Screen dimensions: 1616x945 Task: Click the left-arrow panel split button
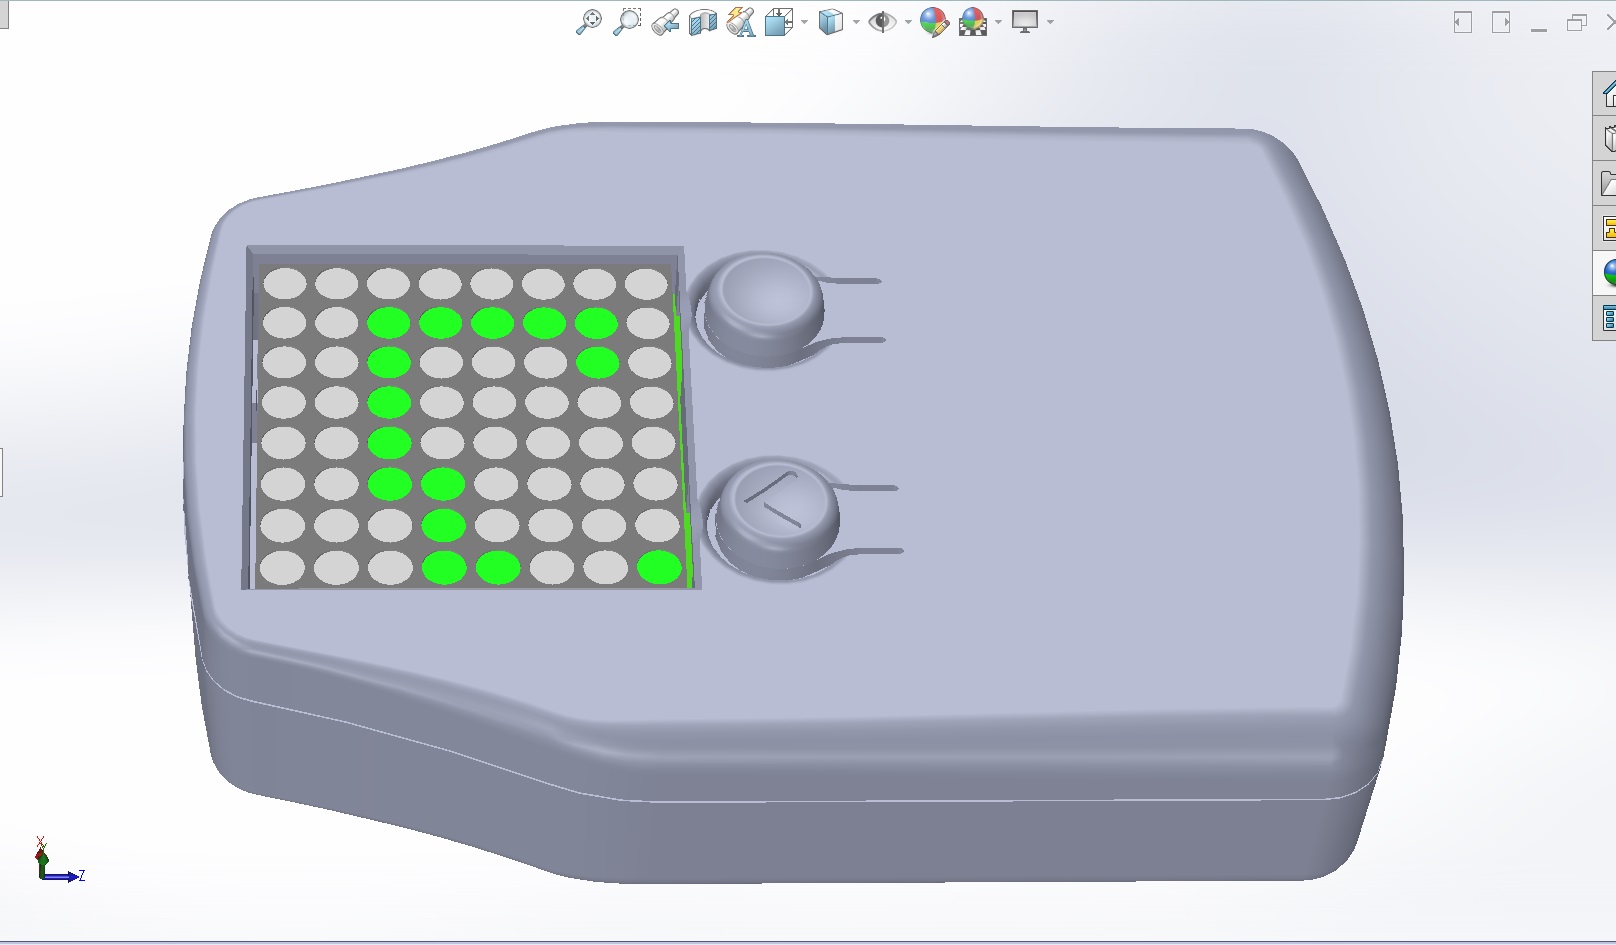point(1463,22)
